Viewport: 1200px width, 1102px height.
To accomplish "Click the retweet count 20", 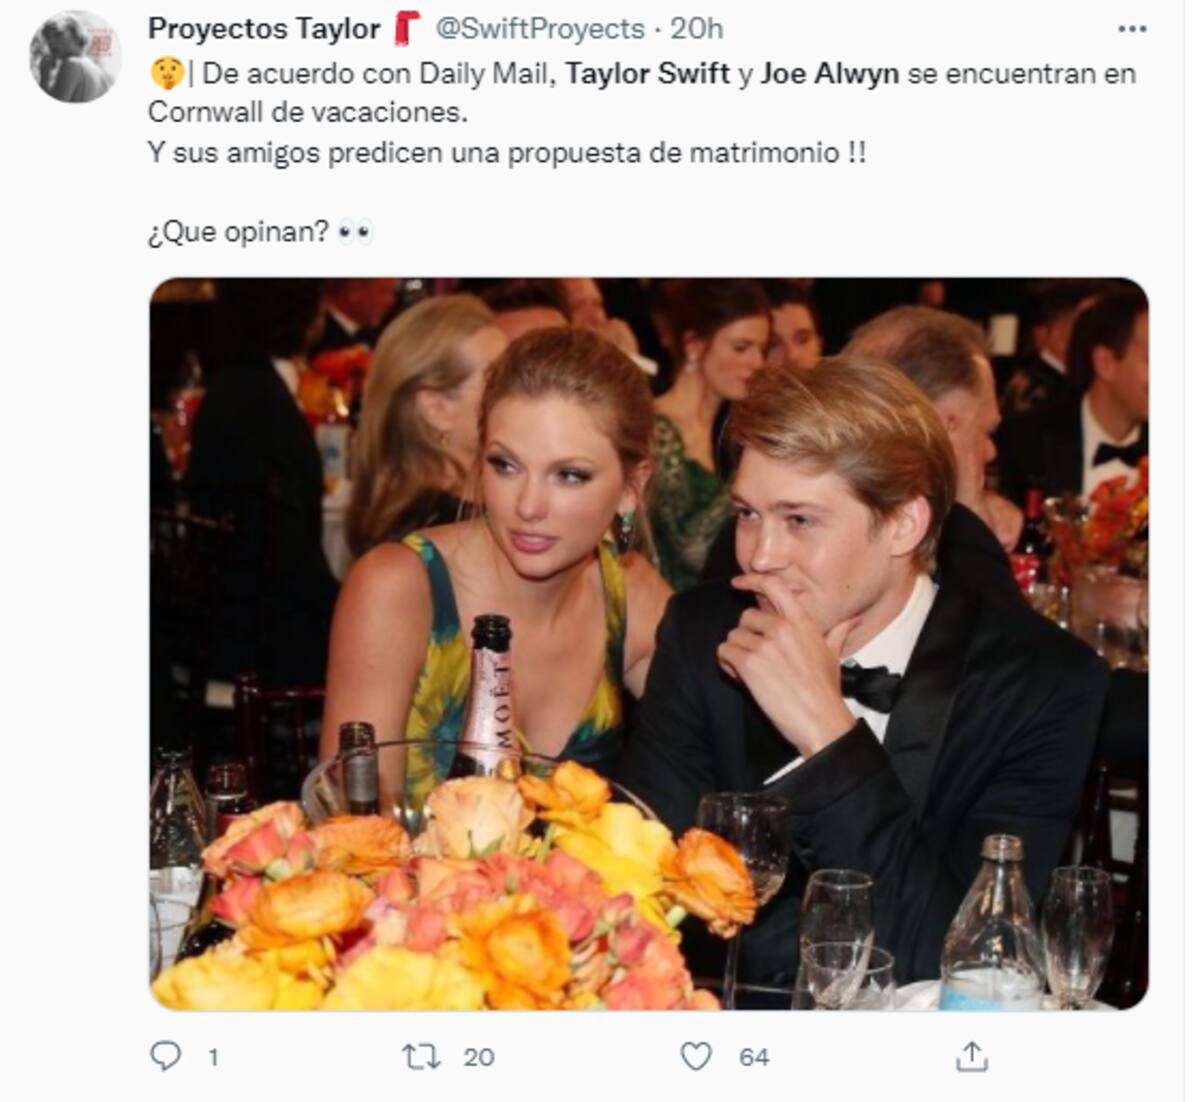I will (x=479, y=1057).
